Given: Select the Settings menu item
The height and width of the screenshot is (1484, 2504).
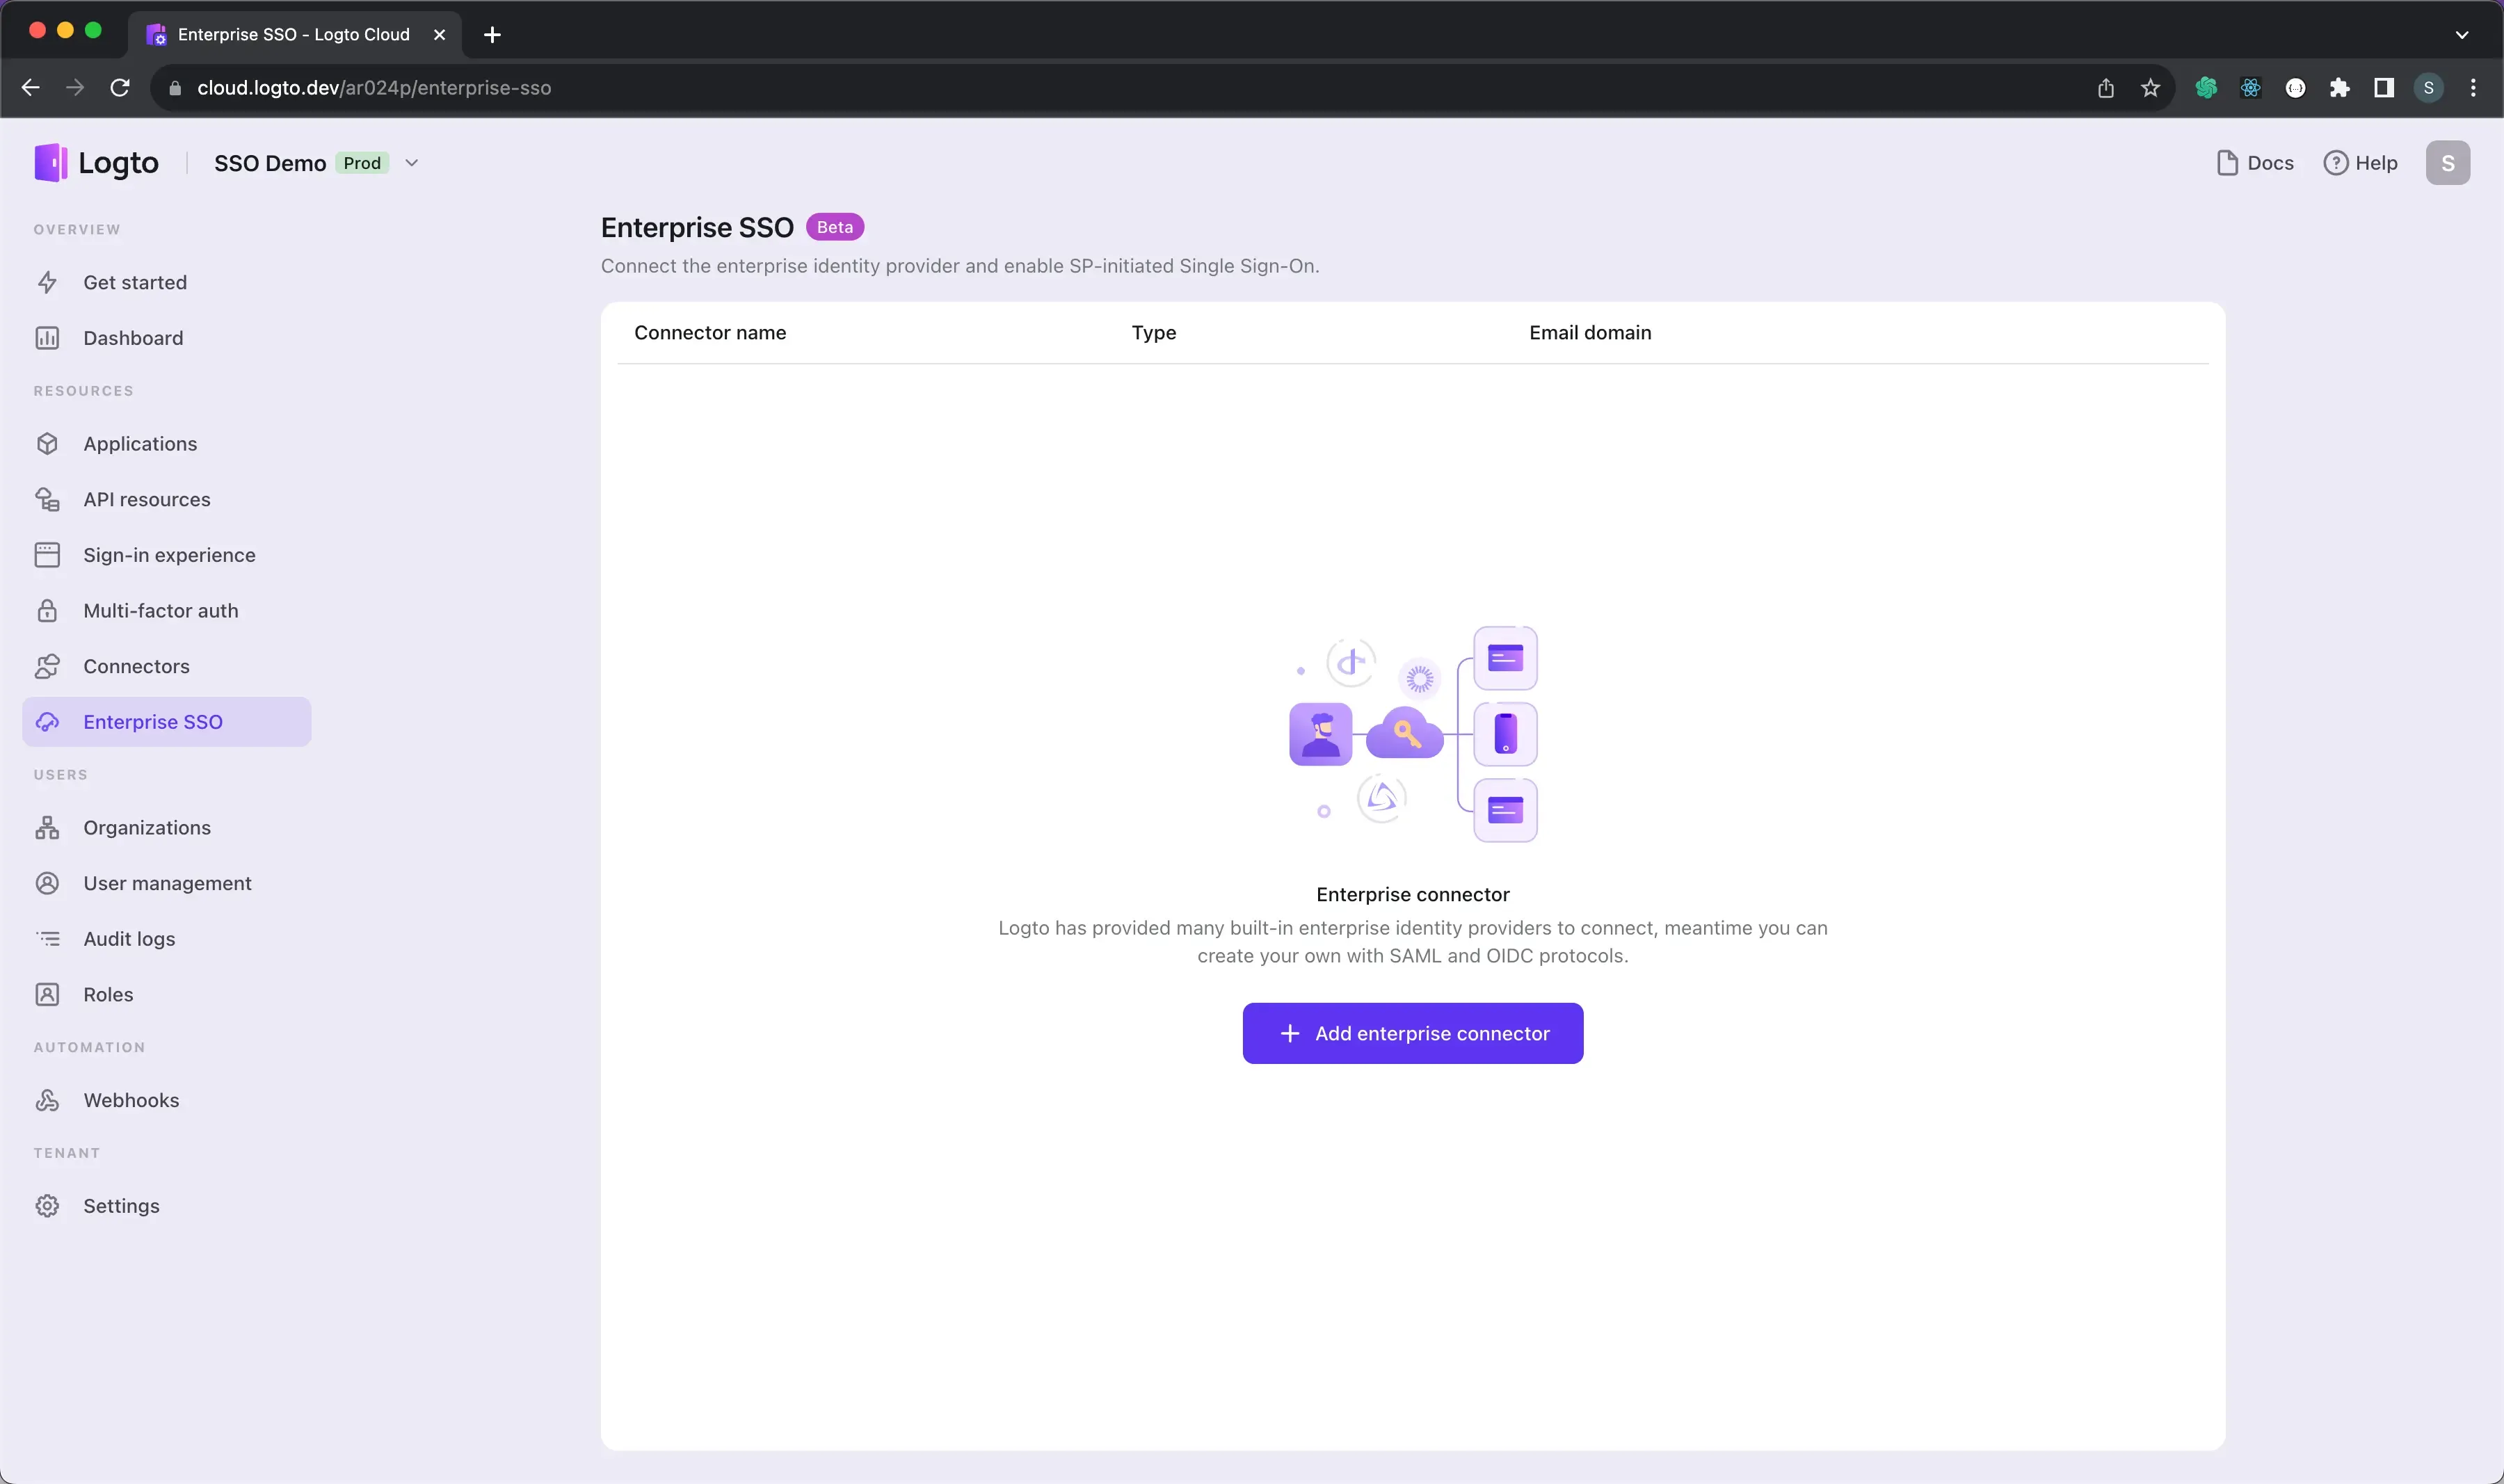Looking at the screenshot, I should (122, 1205).
